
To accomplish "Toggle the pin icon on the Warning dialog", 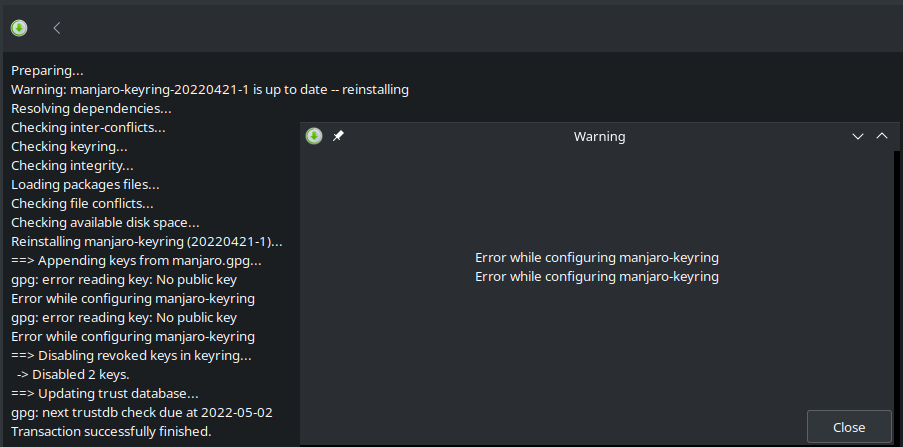I will [339, 136].
